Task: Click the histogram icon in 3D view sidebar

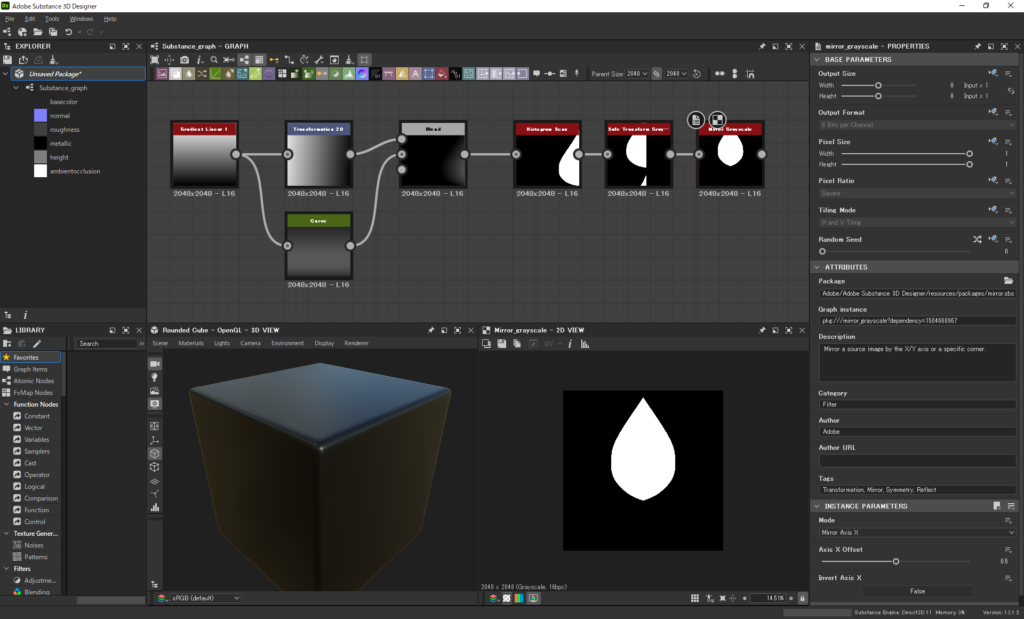Action: [155, 507]
